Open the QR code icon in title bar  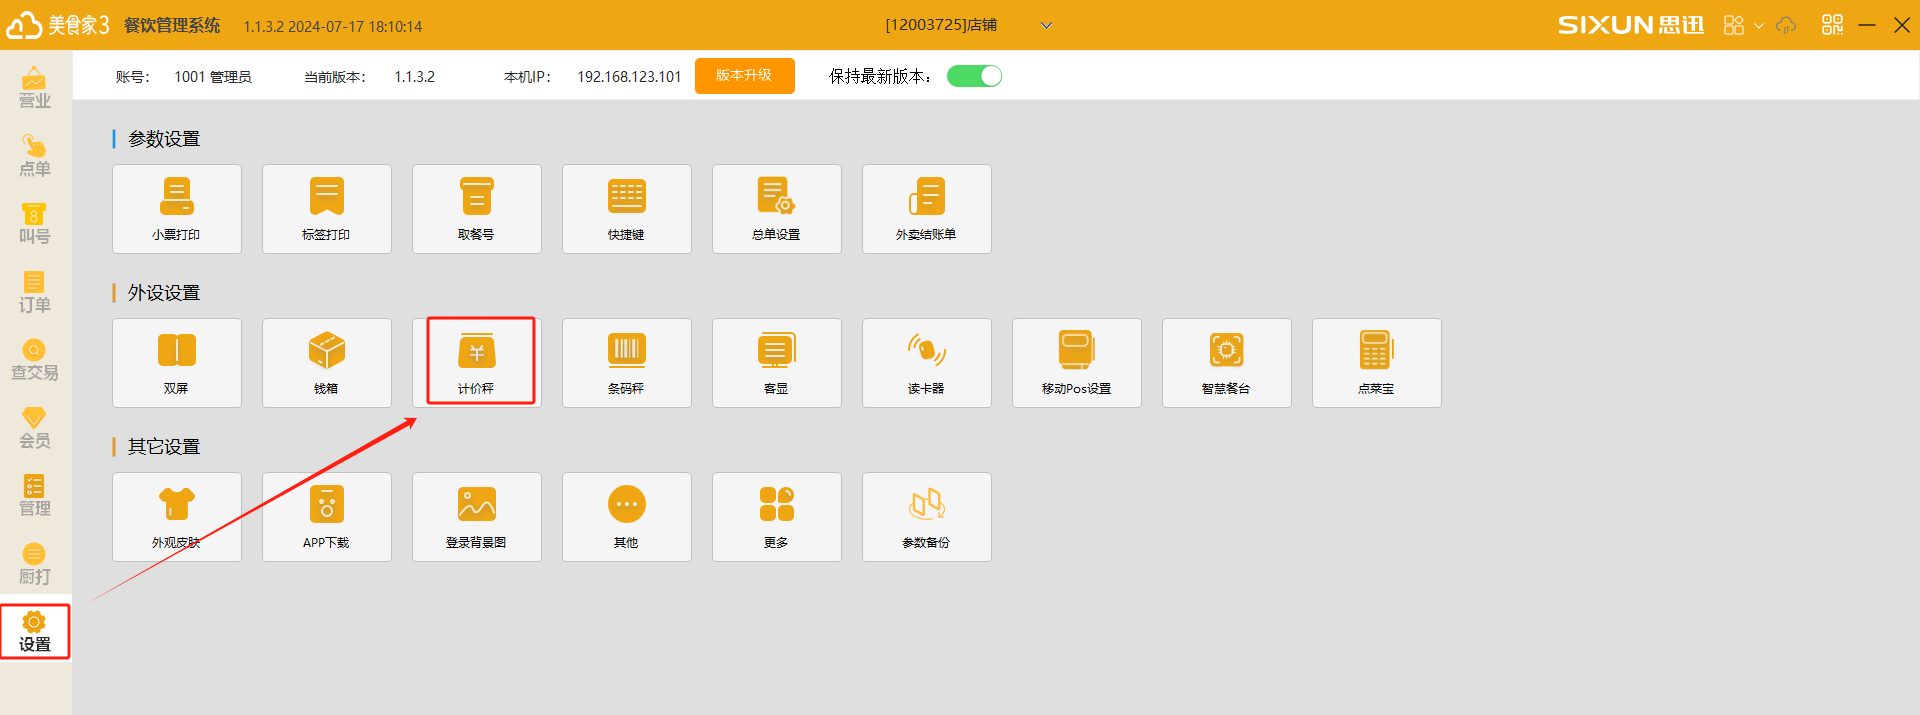[1832, 25]
